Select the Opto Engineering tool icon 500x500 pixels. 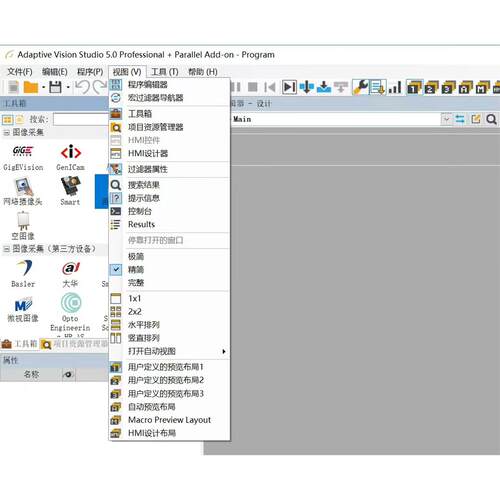point(70,313)
